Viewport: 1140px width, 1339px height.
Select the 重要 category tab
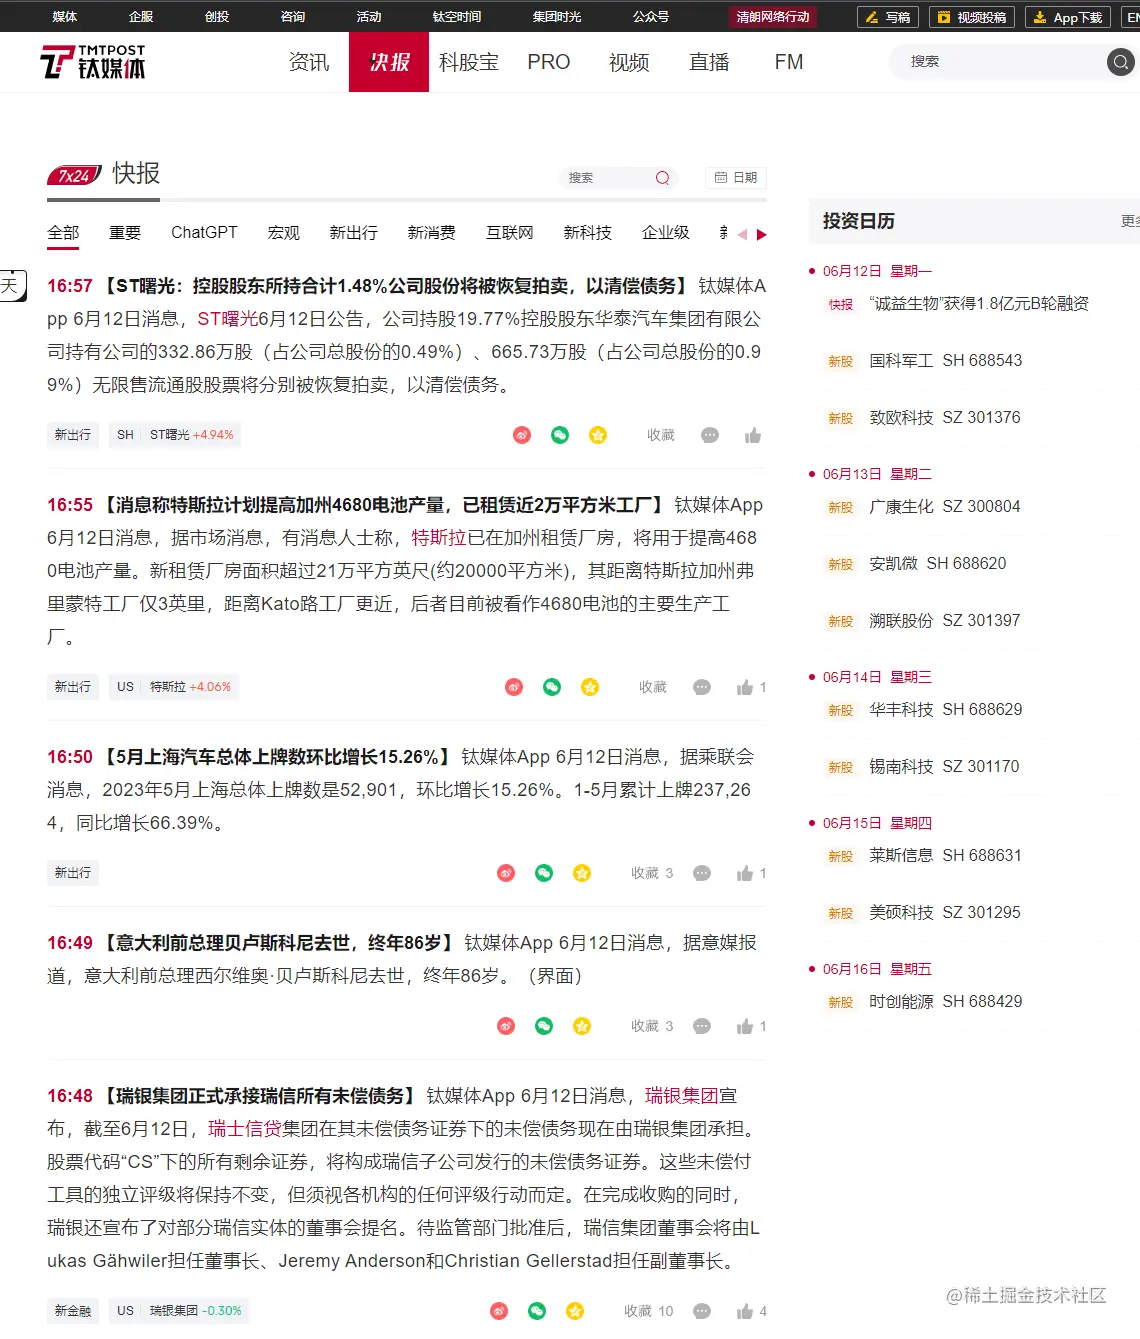click(x=125, y=232)
